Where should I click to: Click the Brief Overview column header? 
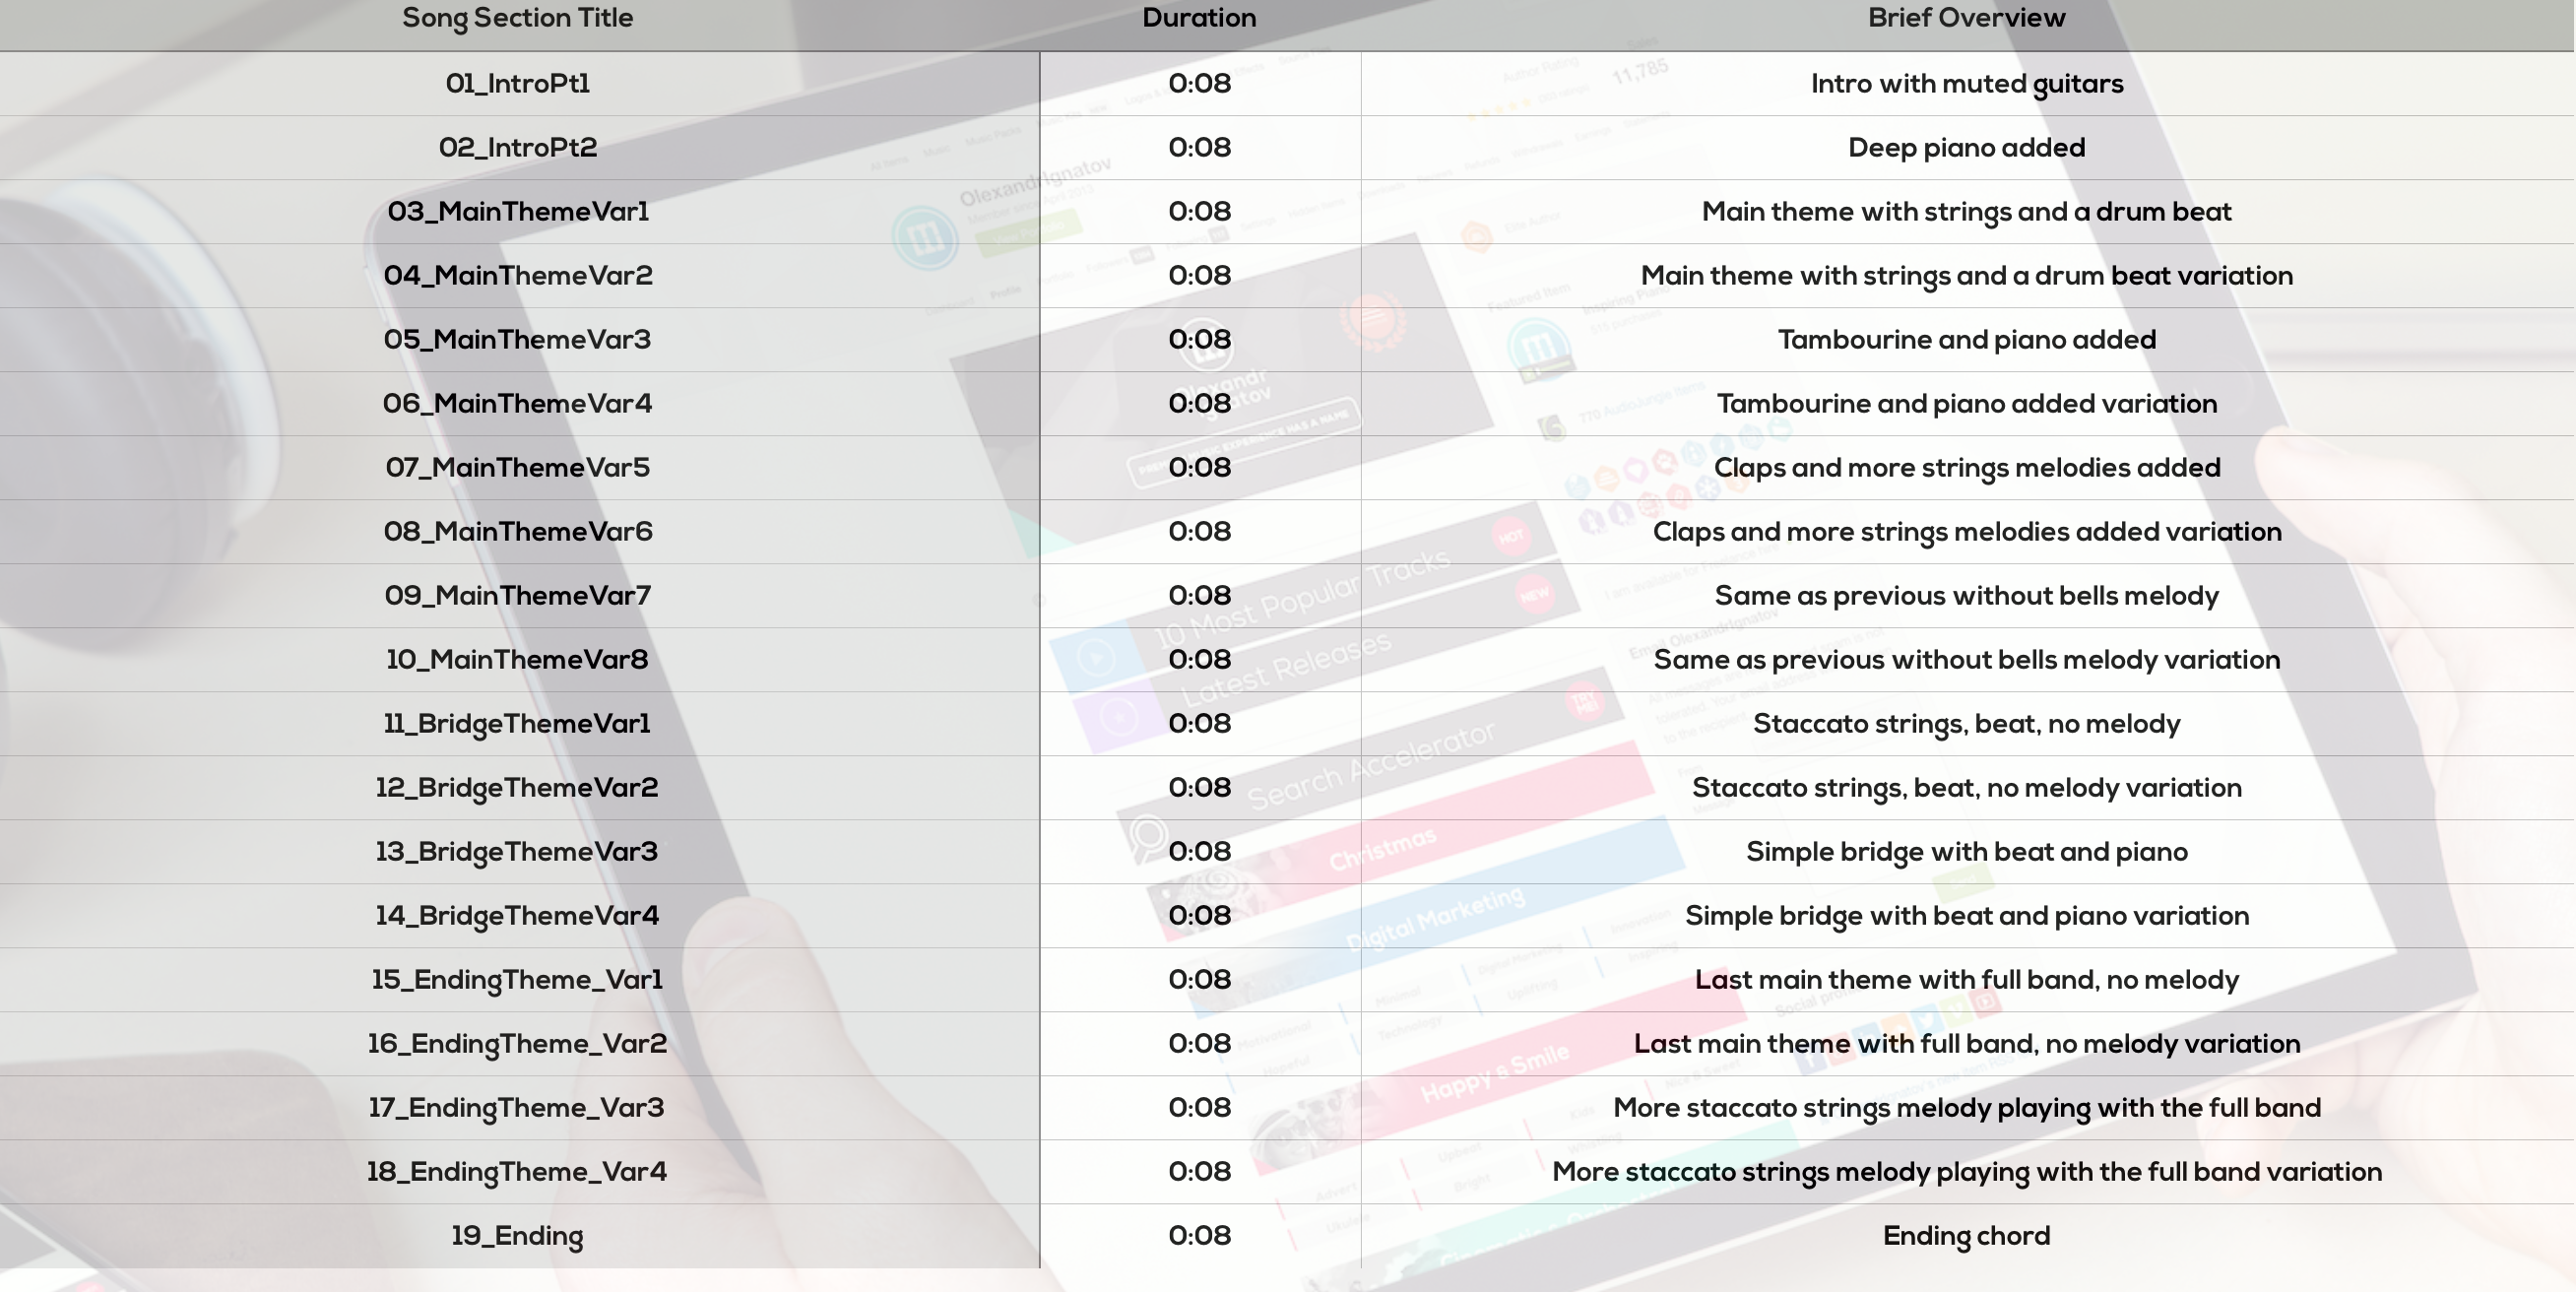pyautogui.click(x=1966, y=18)
